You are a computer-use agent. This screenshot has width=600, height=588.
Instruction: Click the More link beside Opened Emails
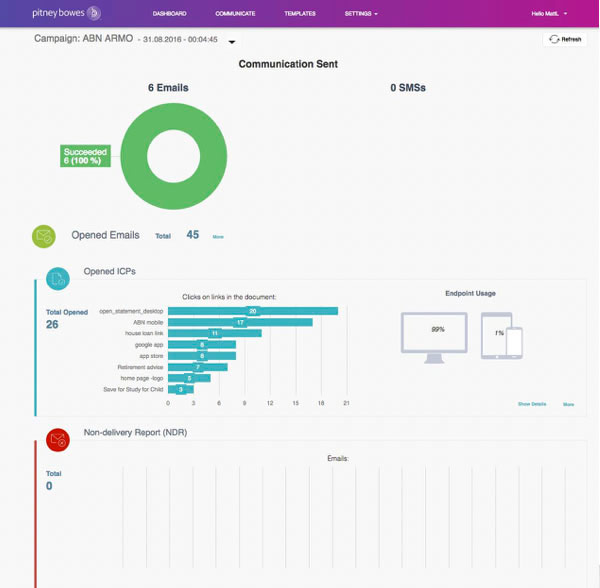click(218, 237)
